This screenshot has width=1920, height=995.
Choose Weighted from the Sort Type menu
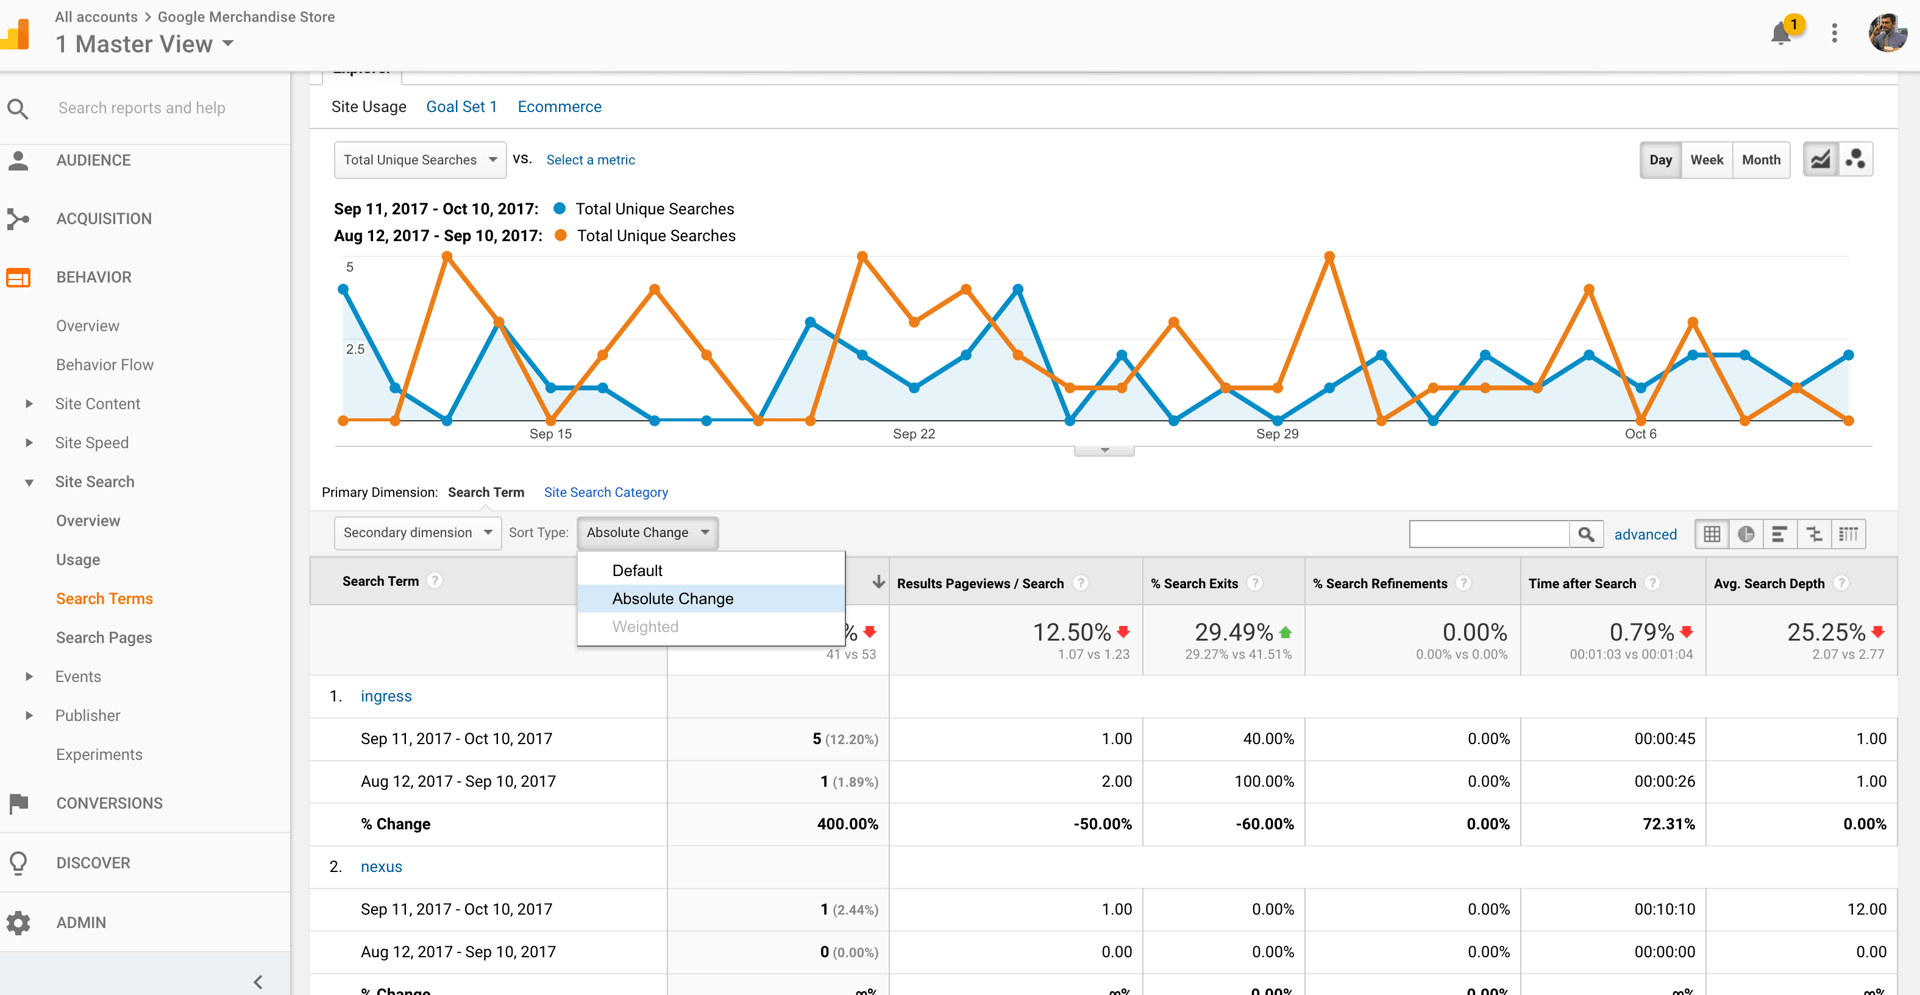point(646,626)
